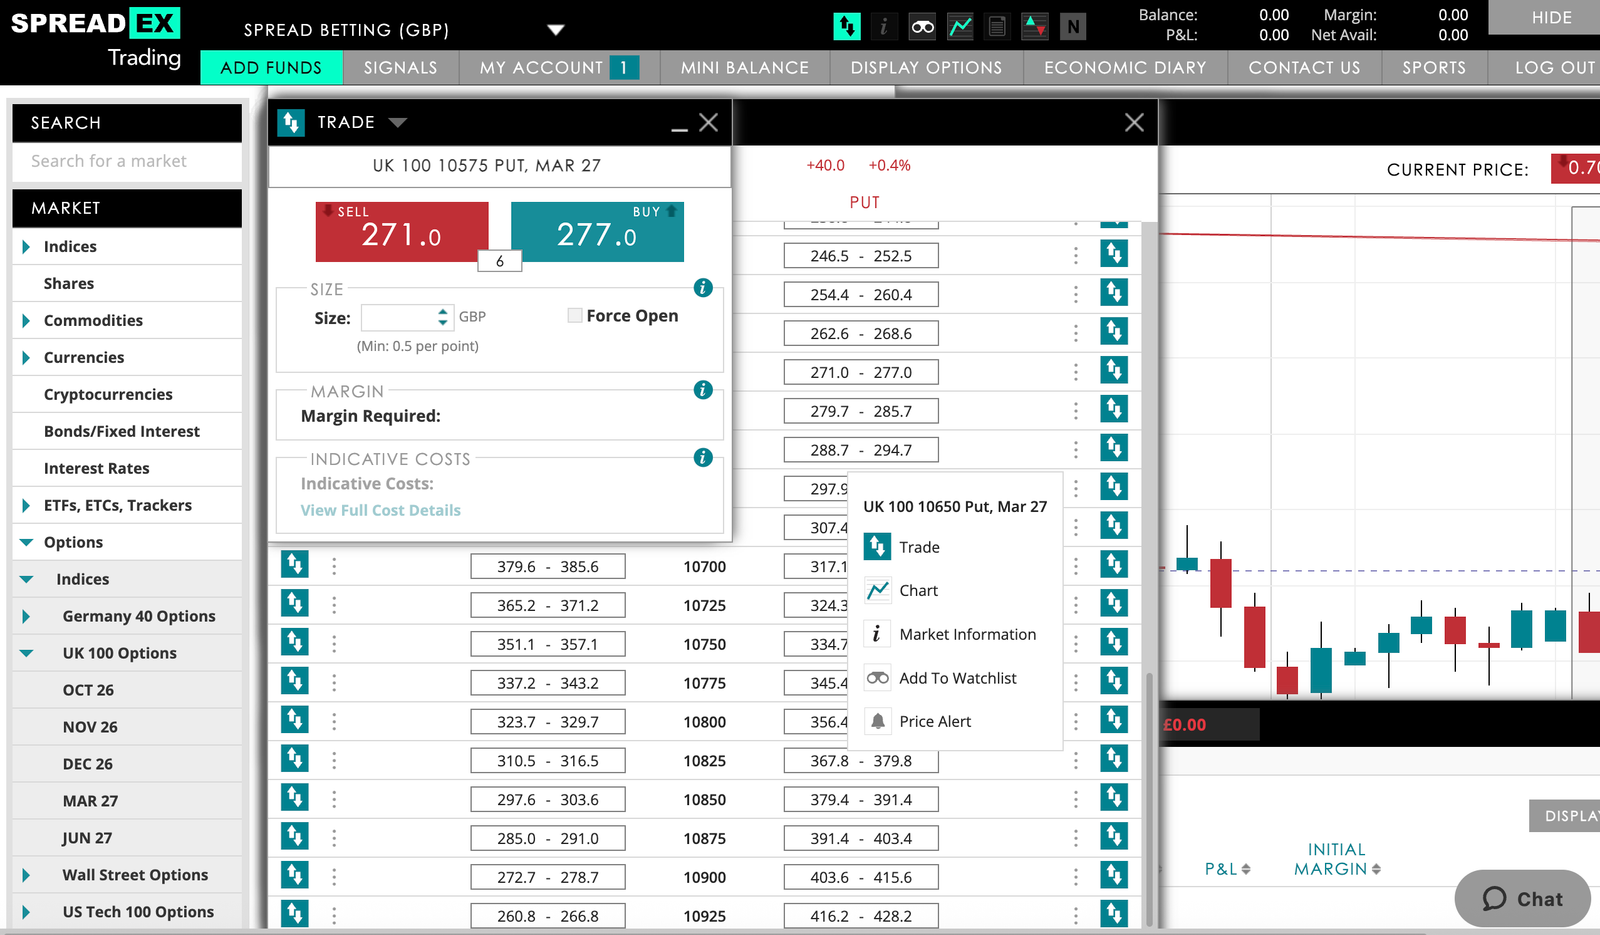The width and height of the screenshot is (1600, 935).
Task: Click the ADD FUNDS button
Action: (x=272, y=68)
